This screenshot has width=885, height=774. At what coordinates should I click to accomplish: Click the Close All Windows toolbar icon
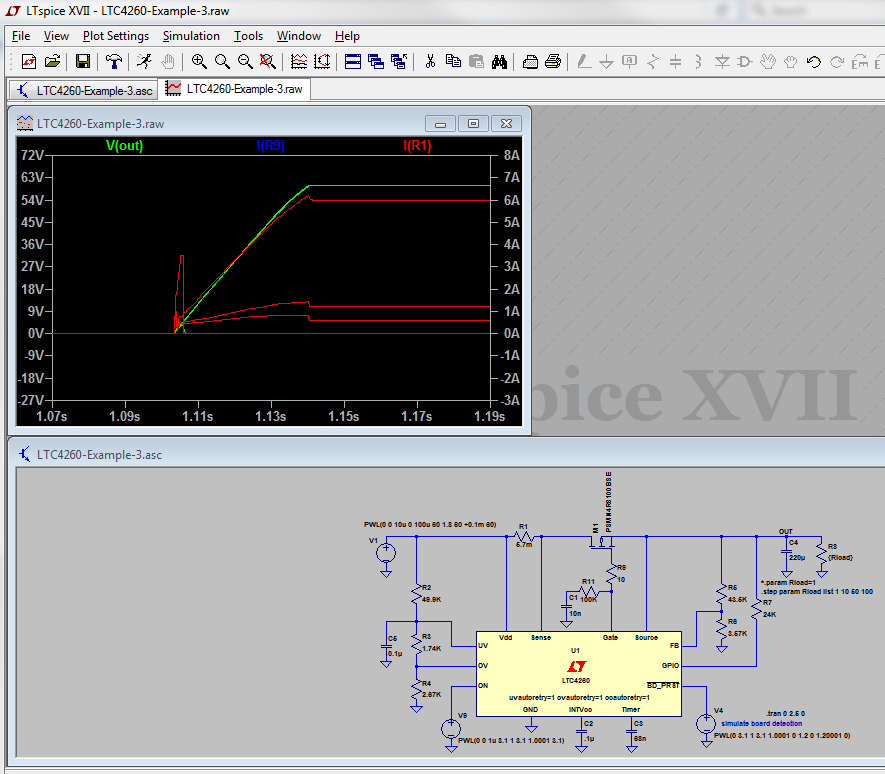(399, 61)
